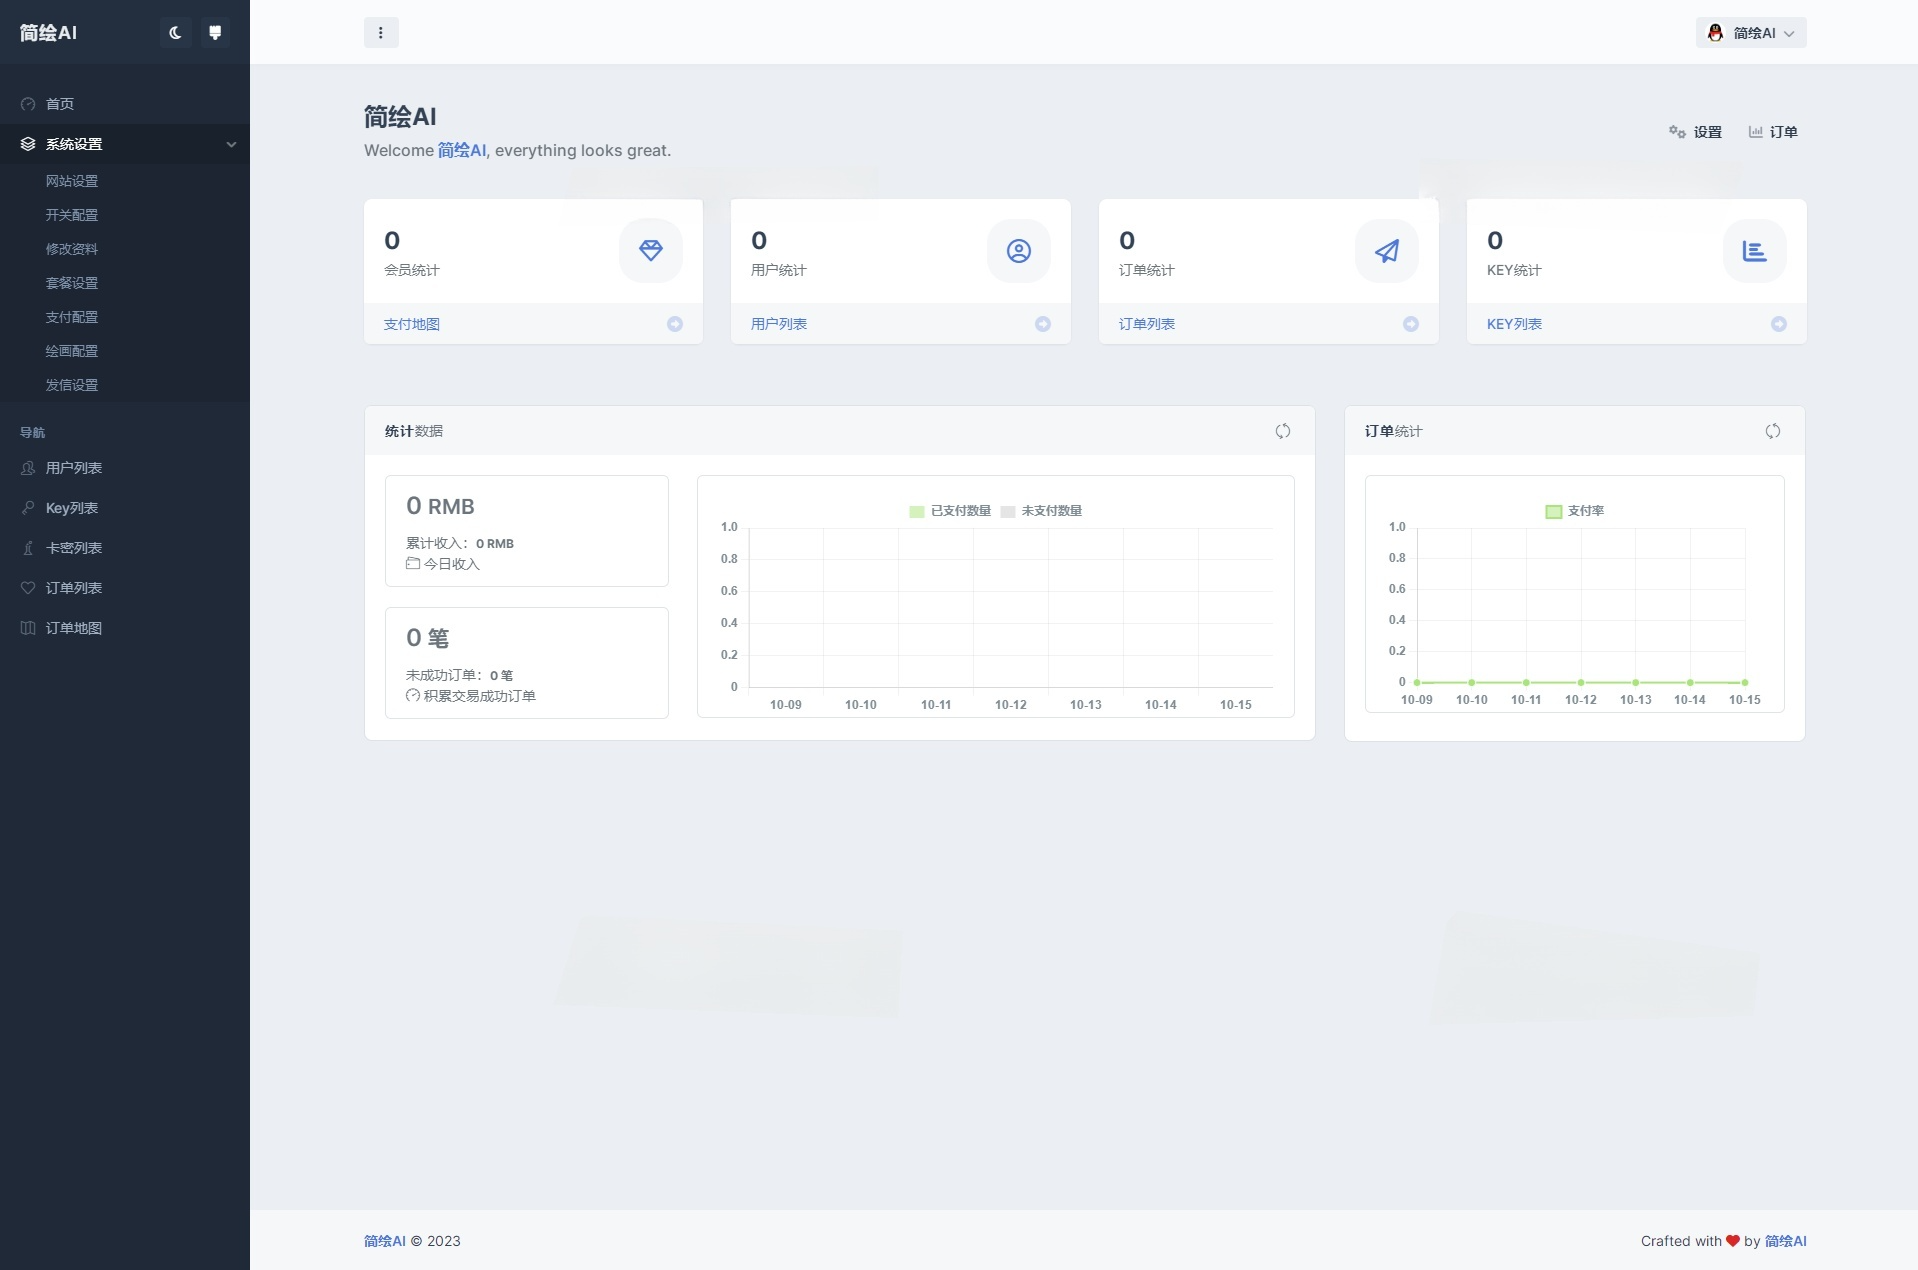Open 支付地图 link on the 会员统计 card
The width and height of the screenshot is (1918, 1270).
(411, 323)
